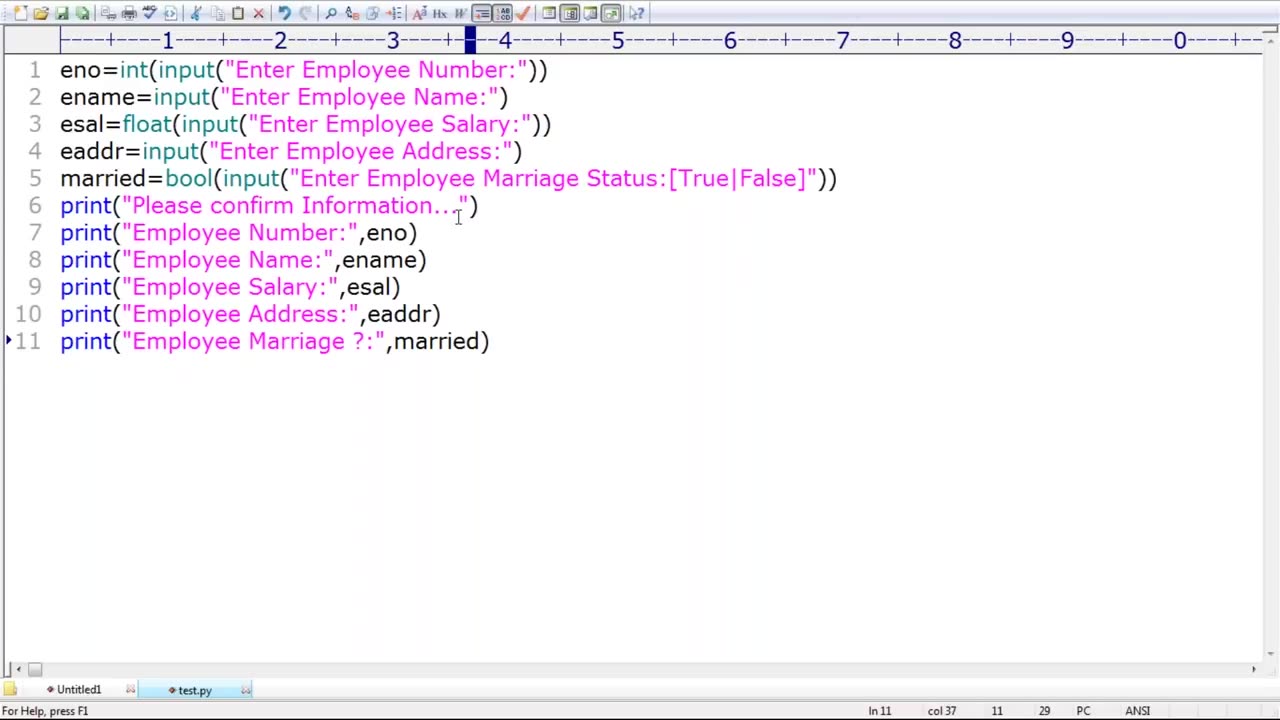
Task: Click the 'Employee Number:' string on line 7
Action: point(240,232)
